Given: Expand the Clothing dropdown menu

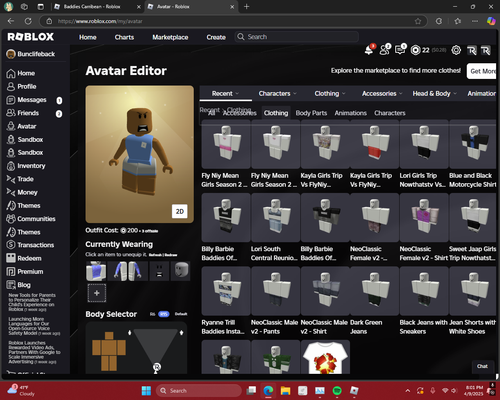Looking at the screenshot, I should (330, 94).
